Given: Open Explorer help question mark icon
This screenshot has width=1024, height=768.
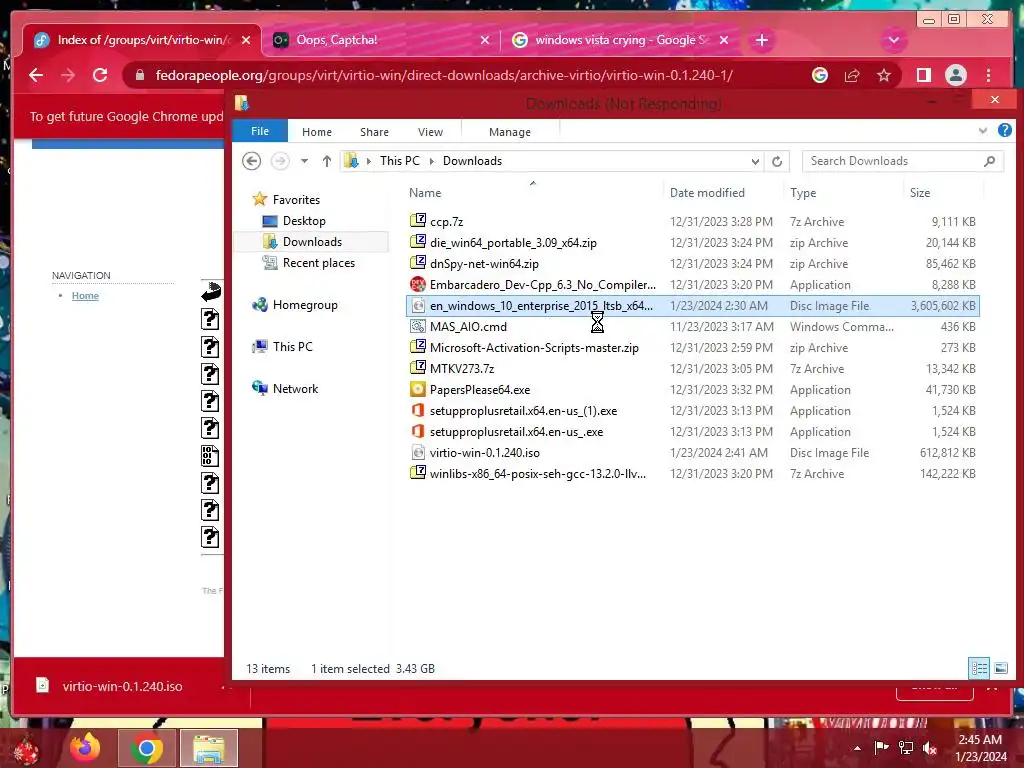Looking at the screenshot, I should pos(1004,131).
